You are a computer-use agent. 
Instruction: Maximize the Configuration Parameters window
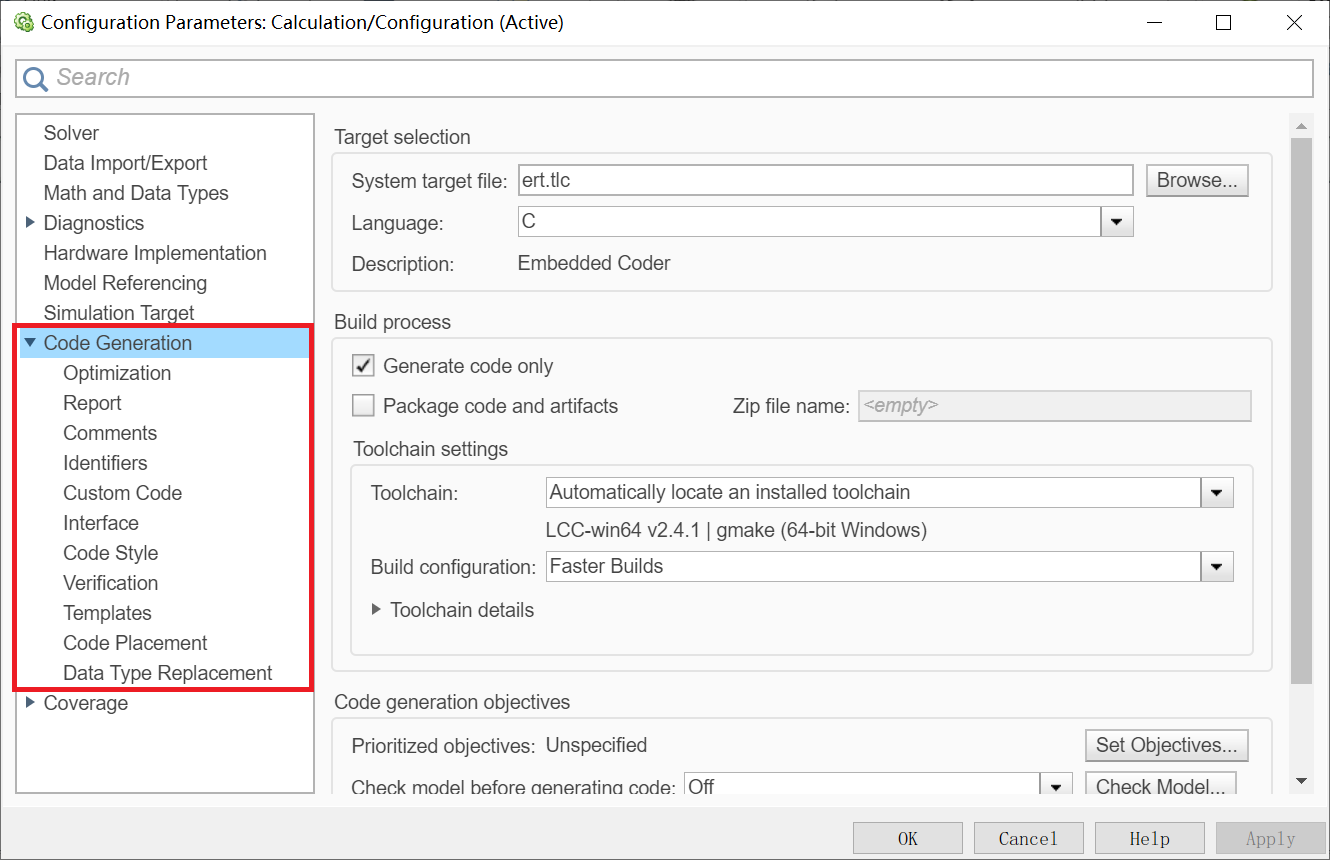tap(1223, 22)
